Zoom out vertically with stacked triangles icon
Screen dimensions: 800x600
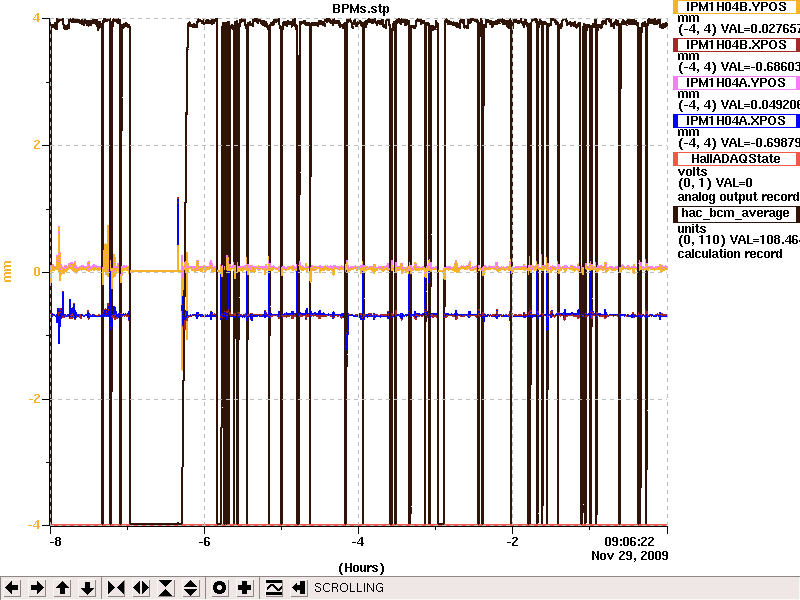click(191, 588)
